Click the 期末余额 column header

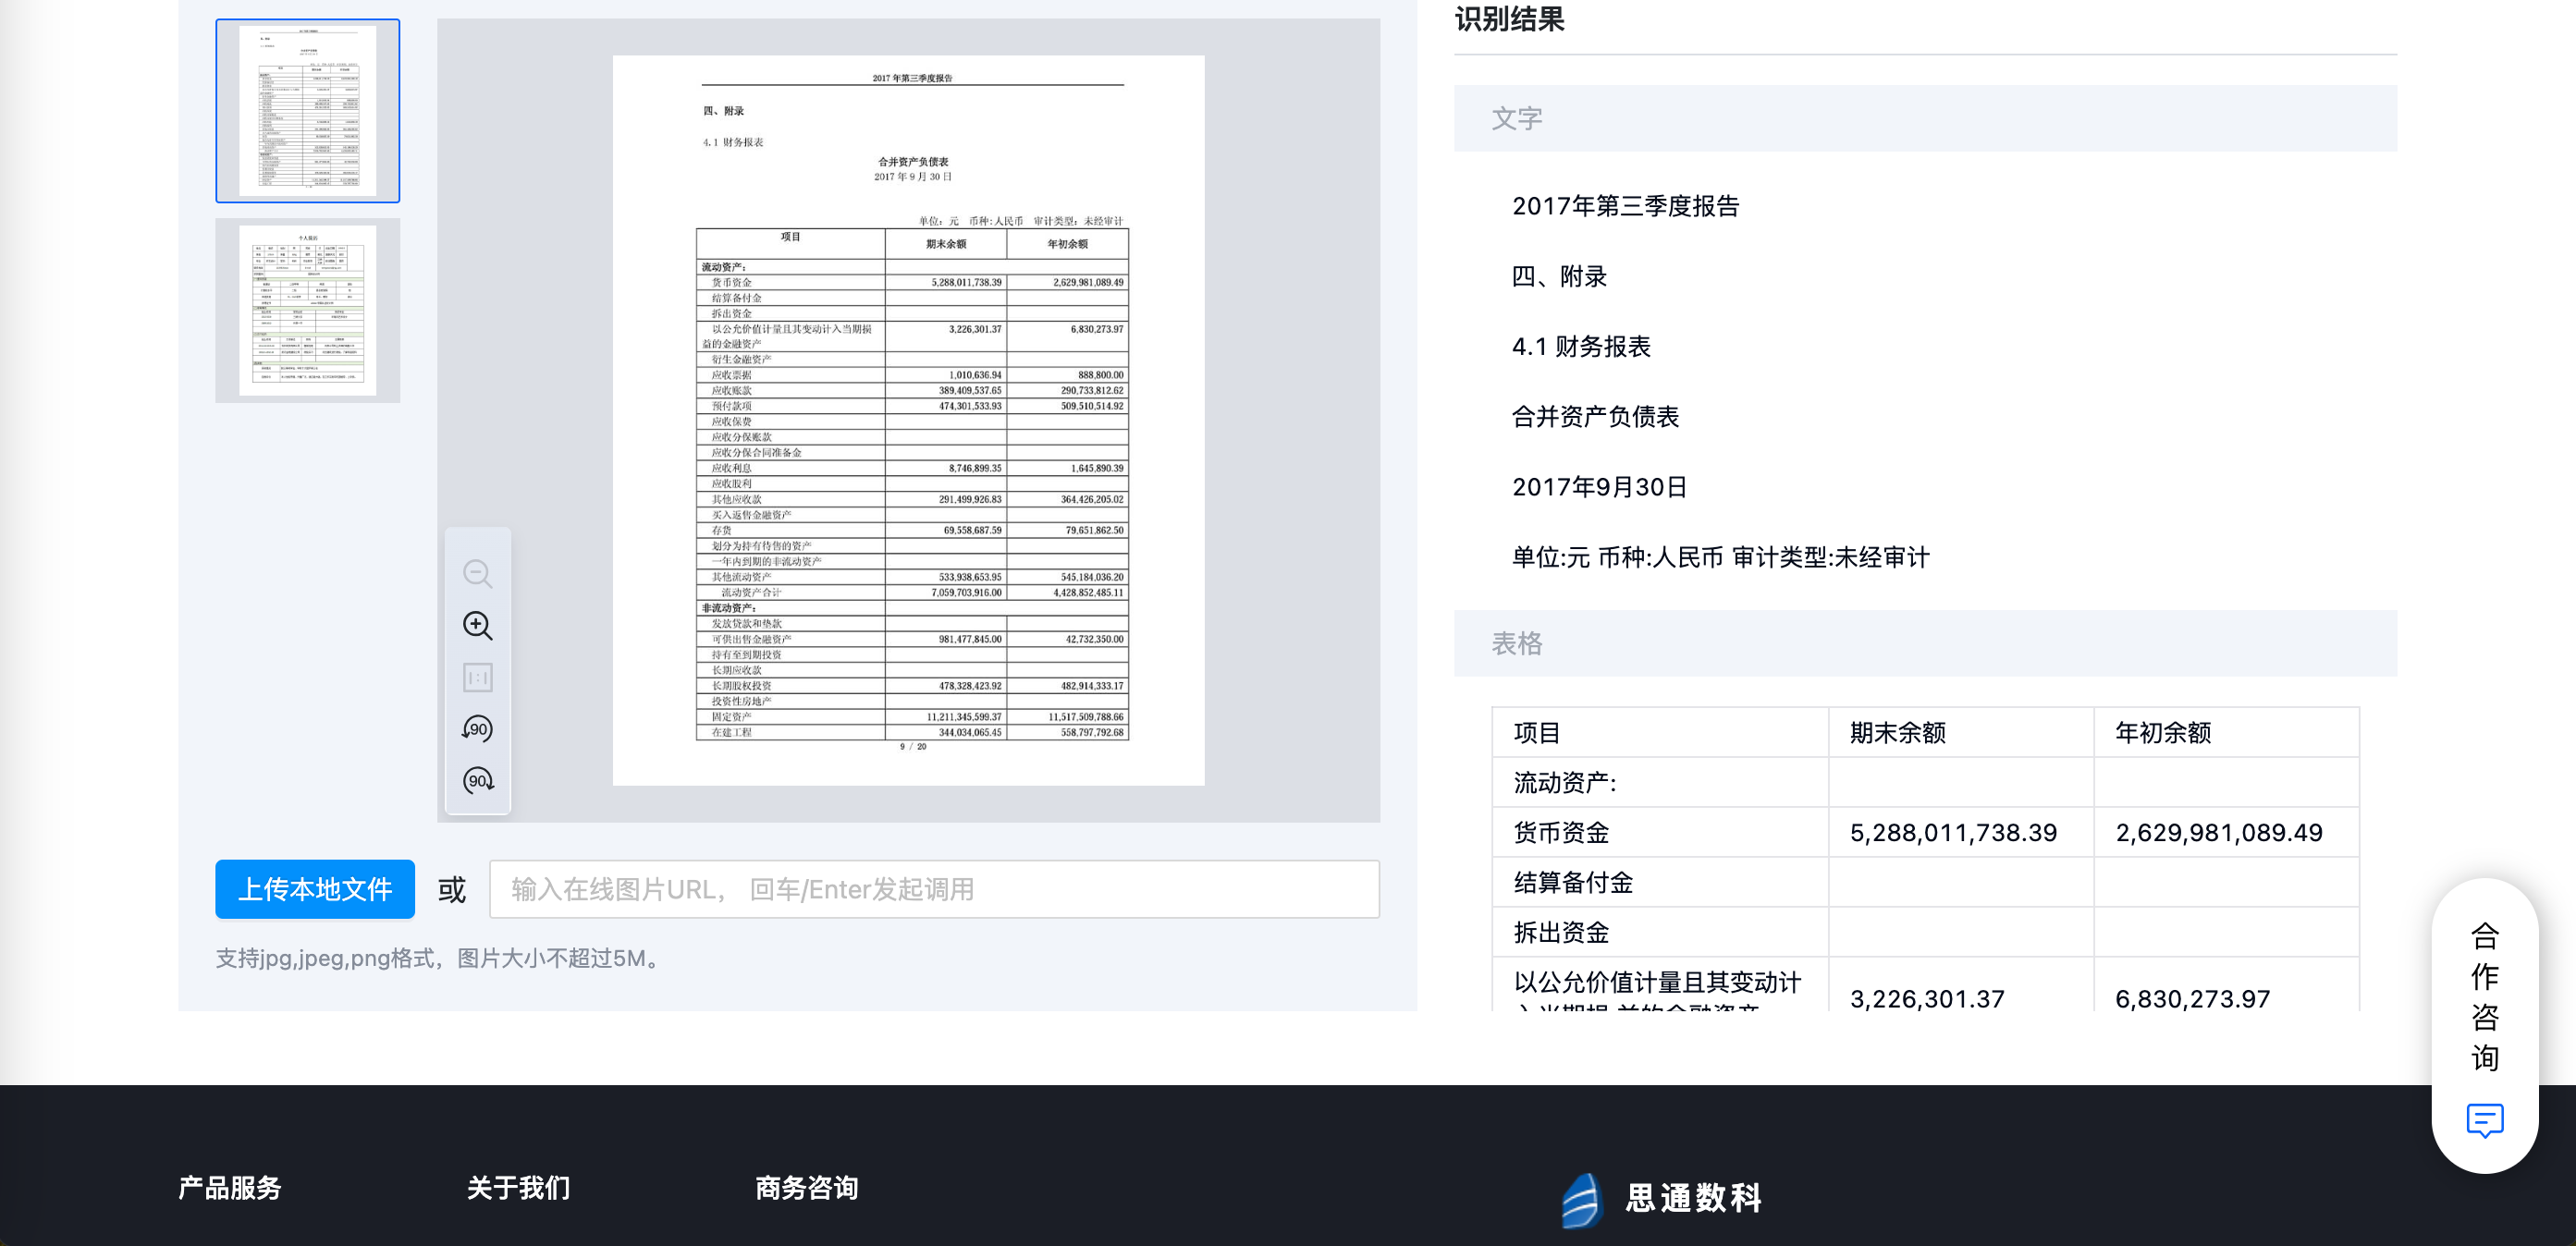[1897, 733]
